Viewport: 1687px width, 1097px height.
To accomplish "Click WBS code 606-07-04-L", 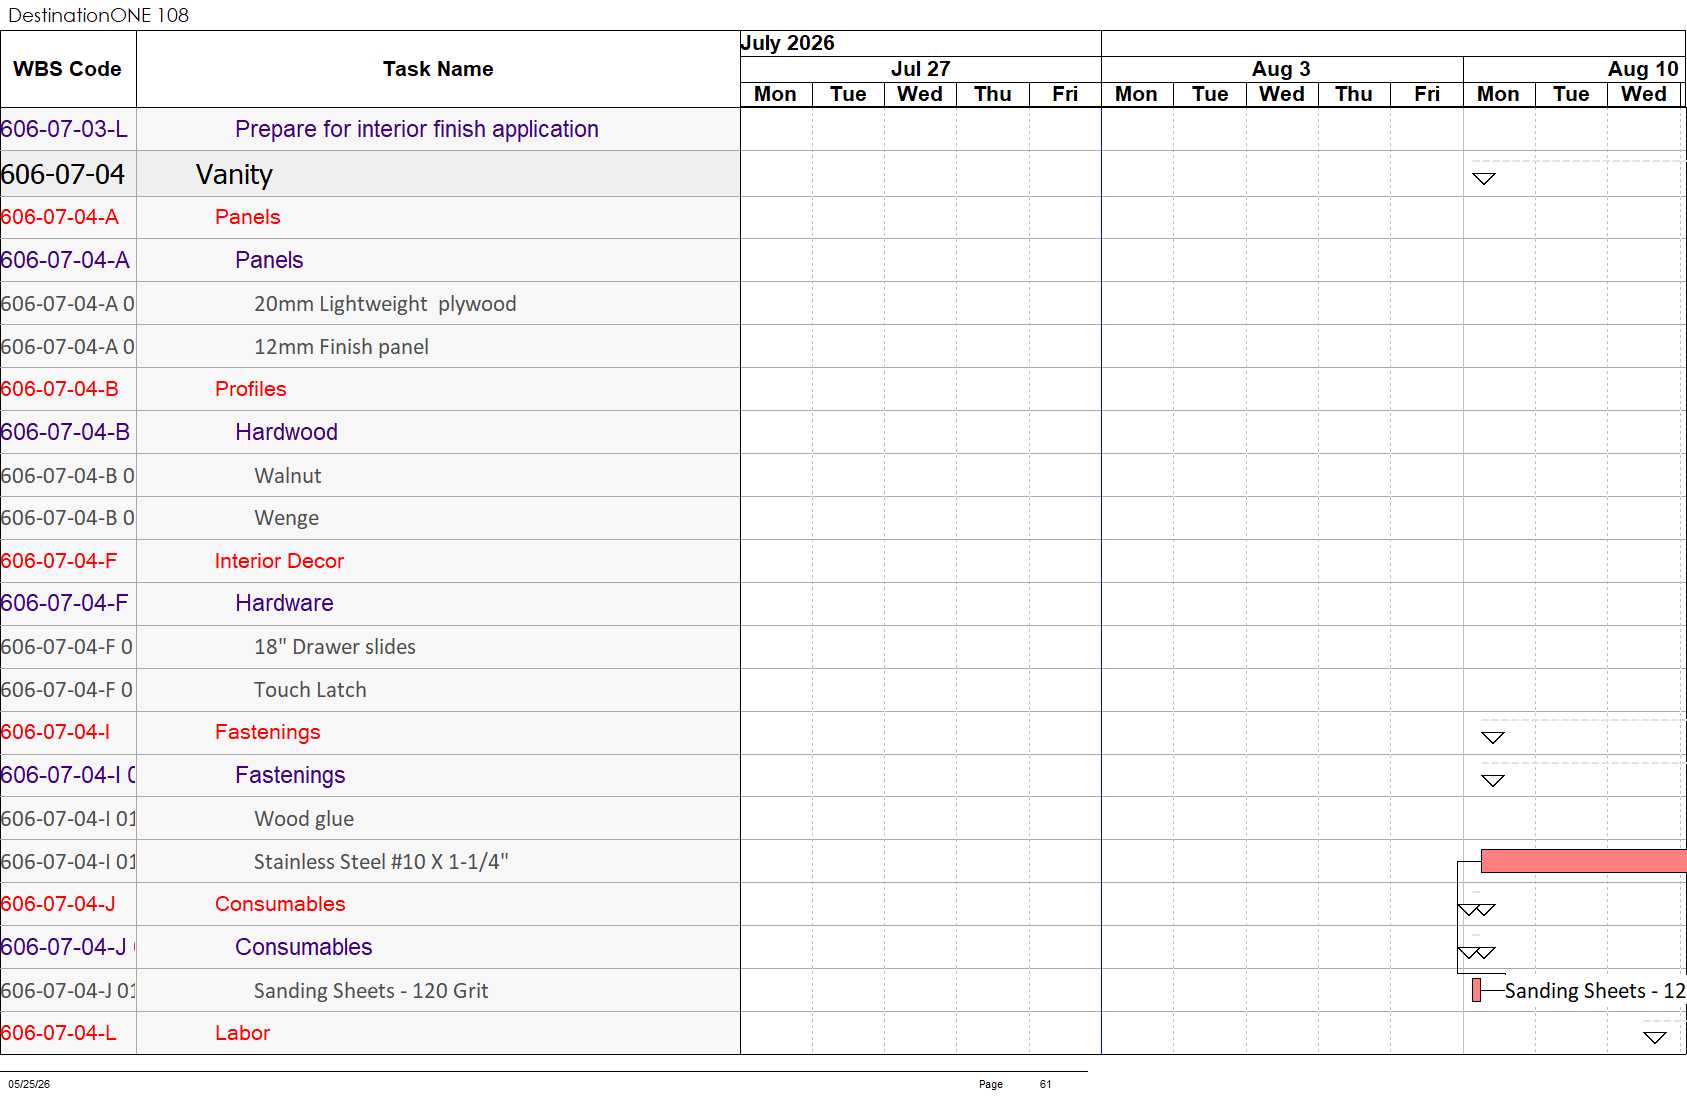I will pyautogui.click(x=59, y=1033).
